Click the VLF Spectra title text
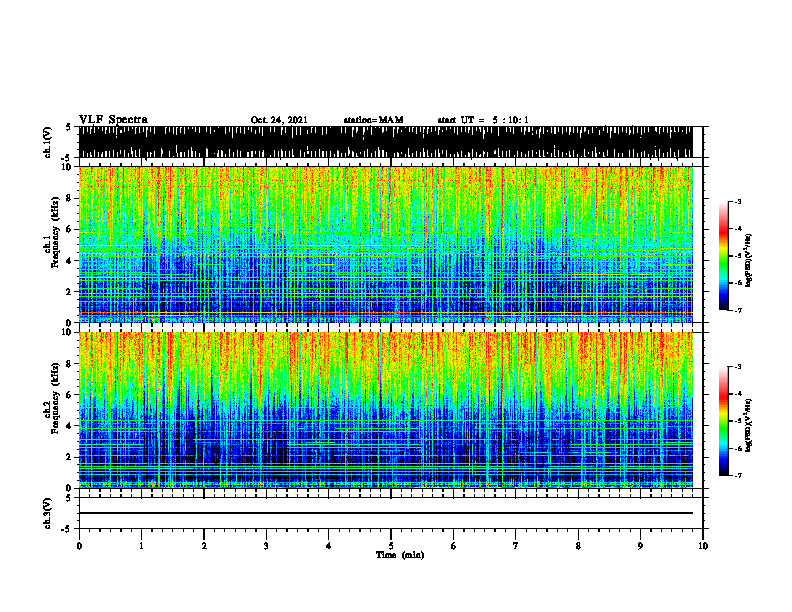792x612 pixels. pos(113,120)
